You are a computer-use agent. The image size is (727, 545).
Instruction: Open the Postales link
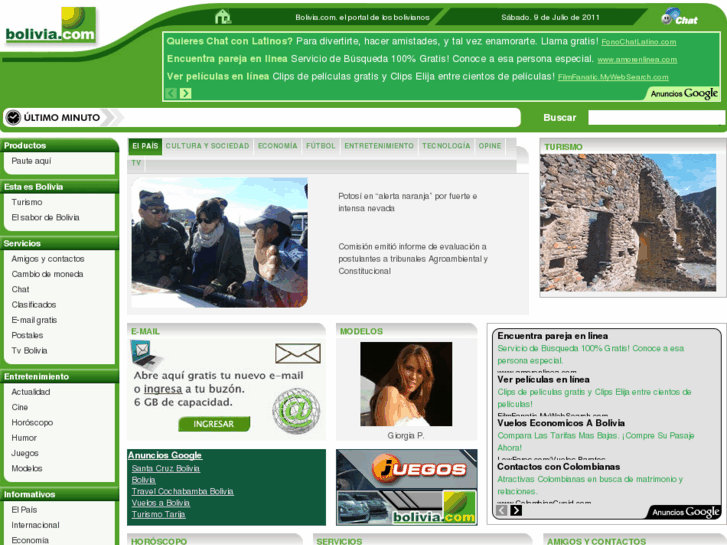tap(27, 335)
